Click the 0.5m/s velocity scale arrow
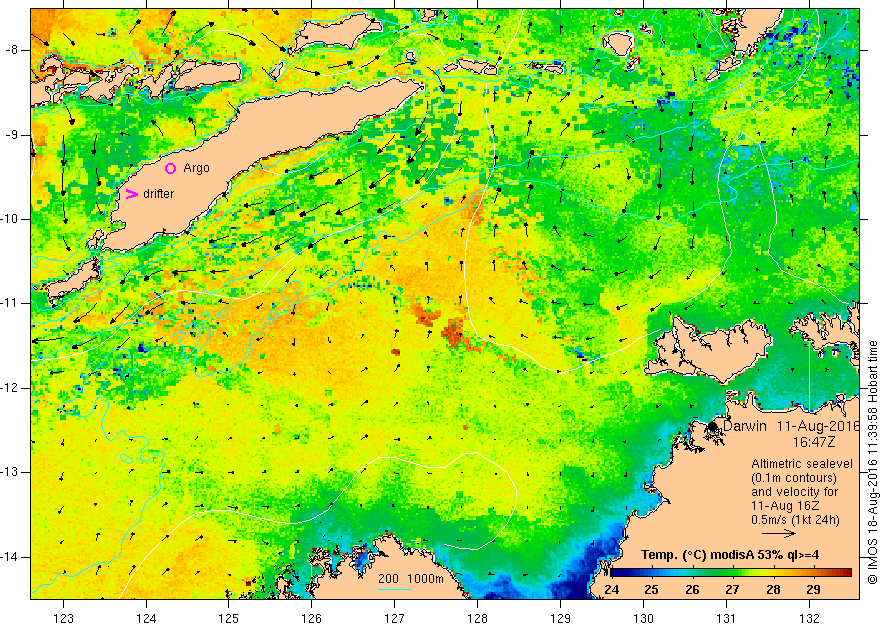This screenshot has height=630, width=880. [780, 534]
